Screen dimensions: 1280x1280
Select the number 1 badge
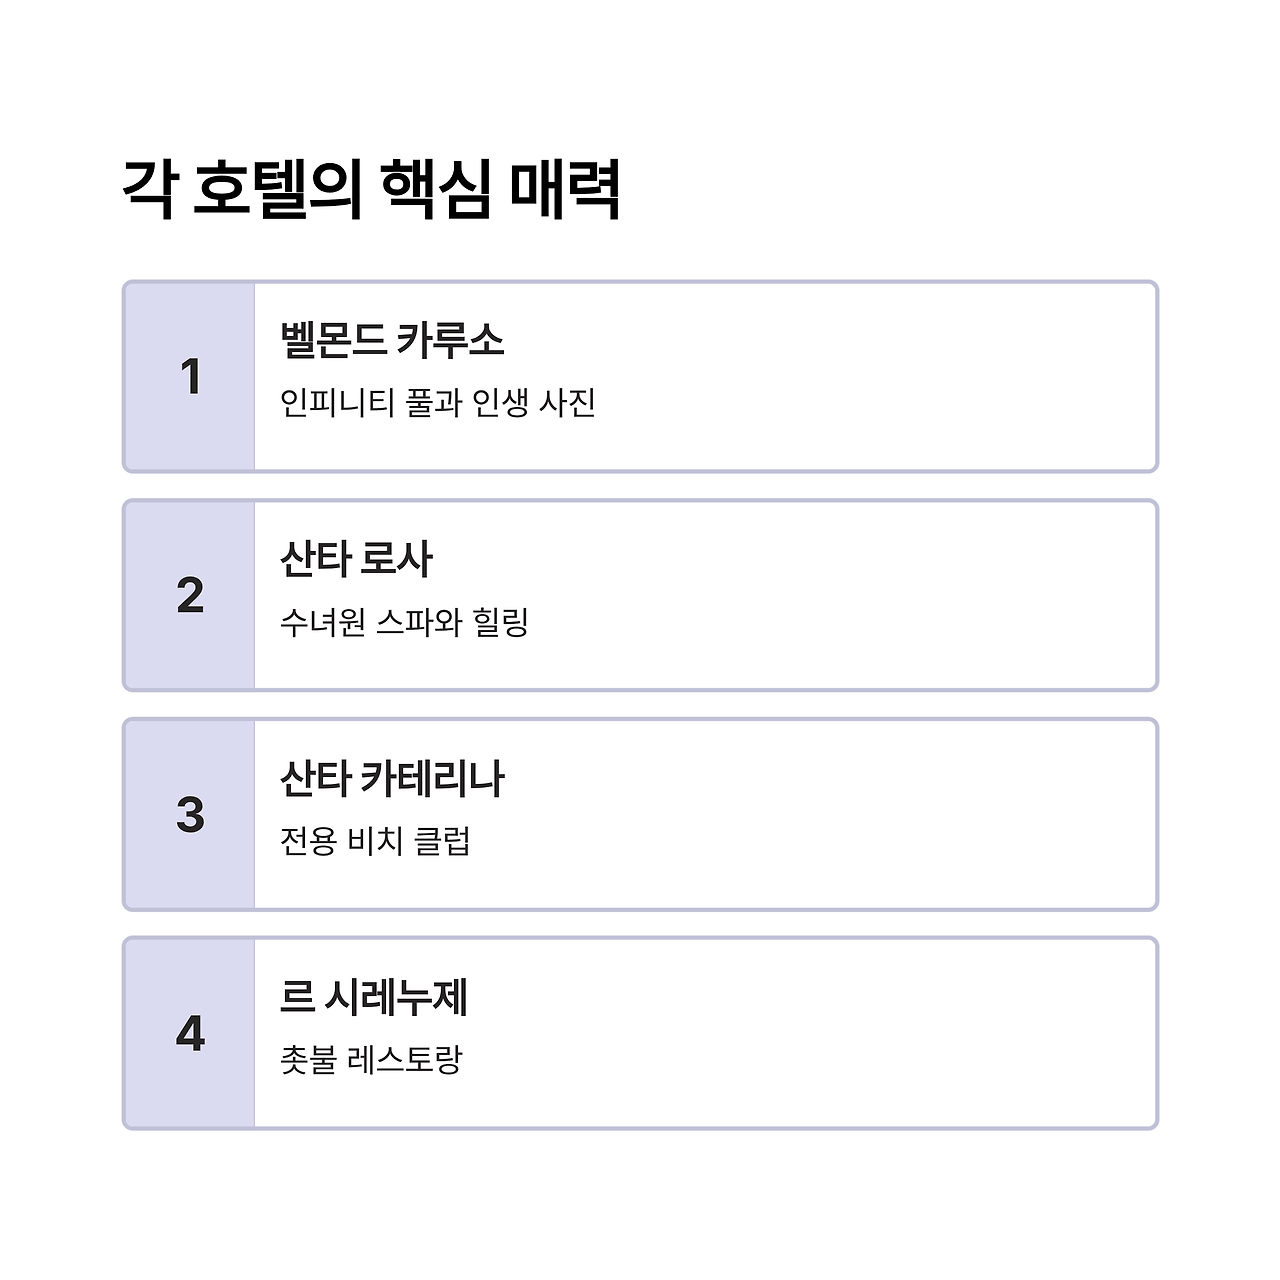pos(190,377)
